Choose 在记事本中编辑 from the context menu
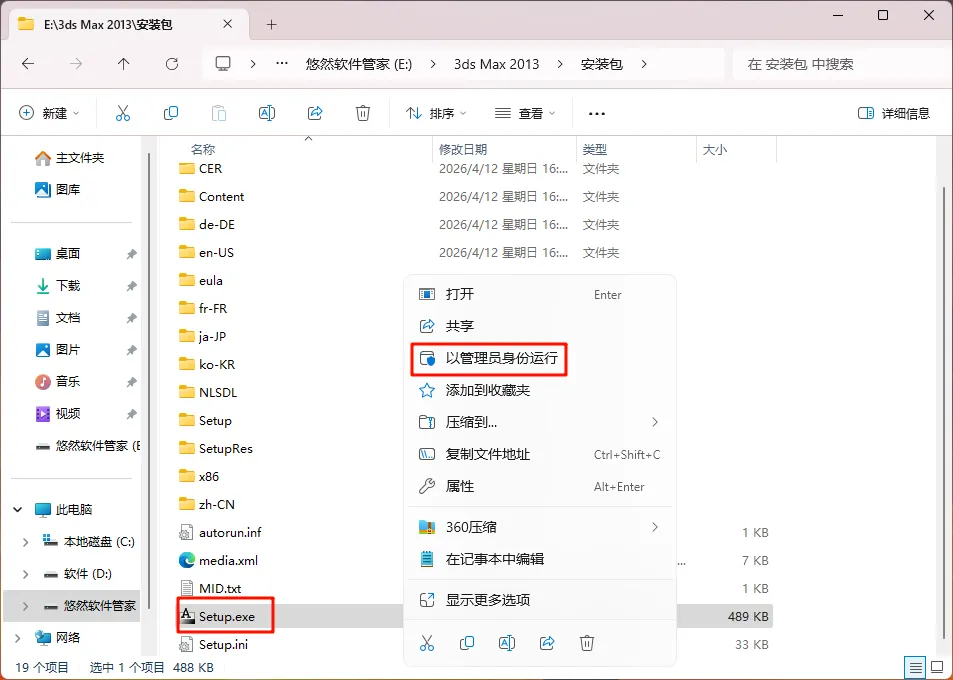This screenshot has width=953, height=680. [x=540, y=559]
